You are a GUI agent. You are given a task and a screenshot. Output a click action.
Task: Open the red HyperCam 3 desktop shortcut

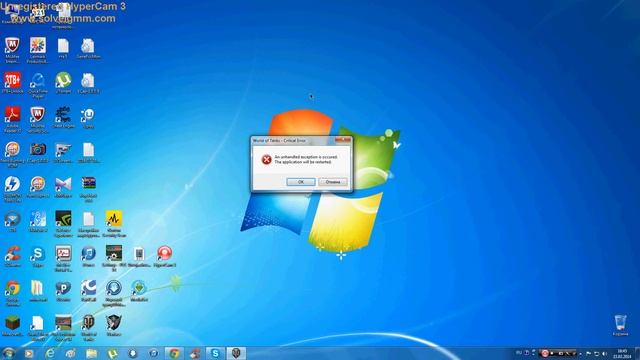(x=164, y=256)
